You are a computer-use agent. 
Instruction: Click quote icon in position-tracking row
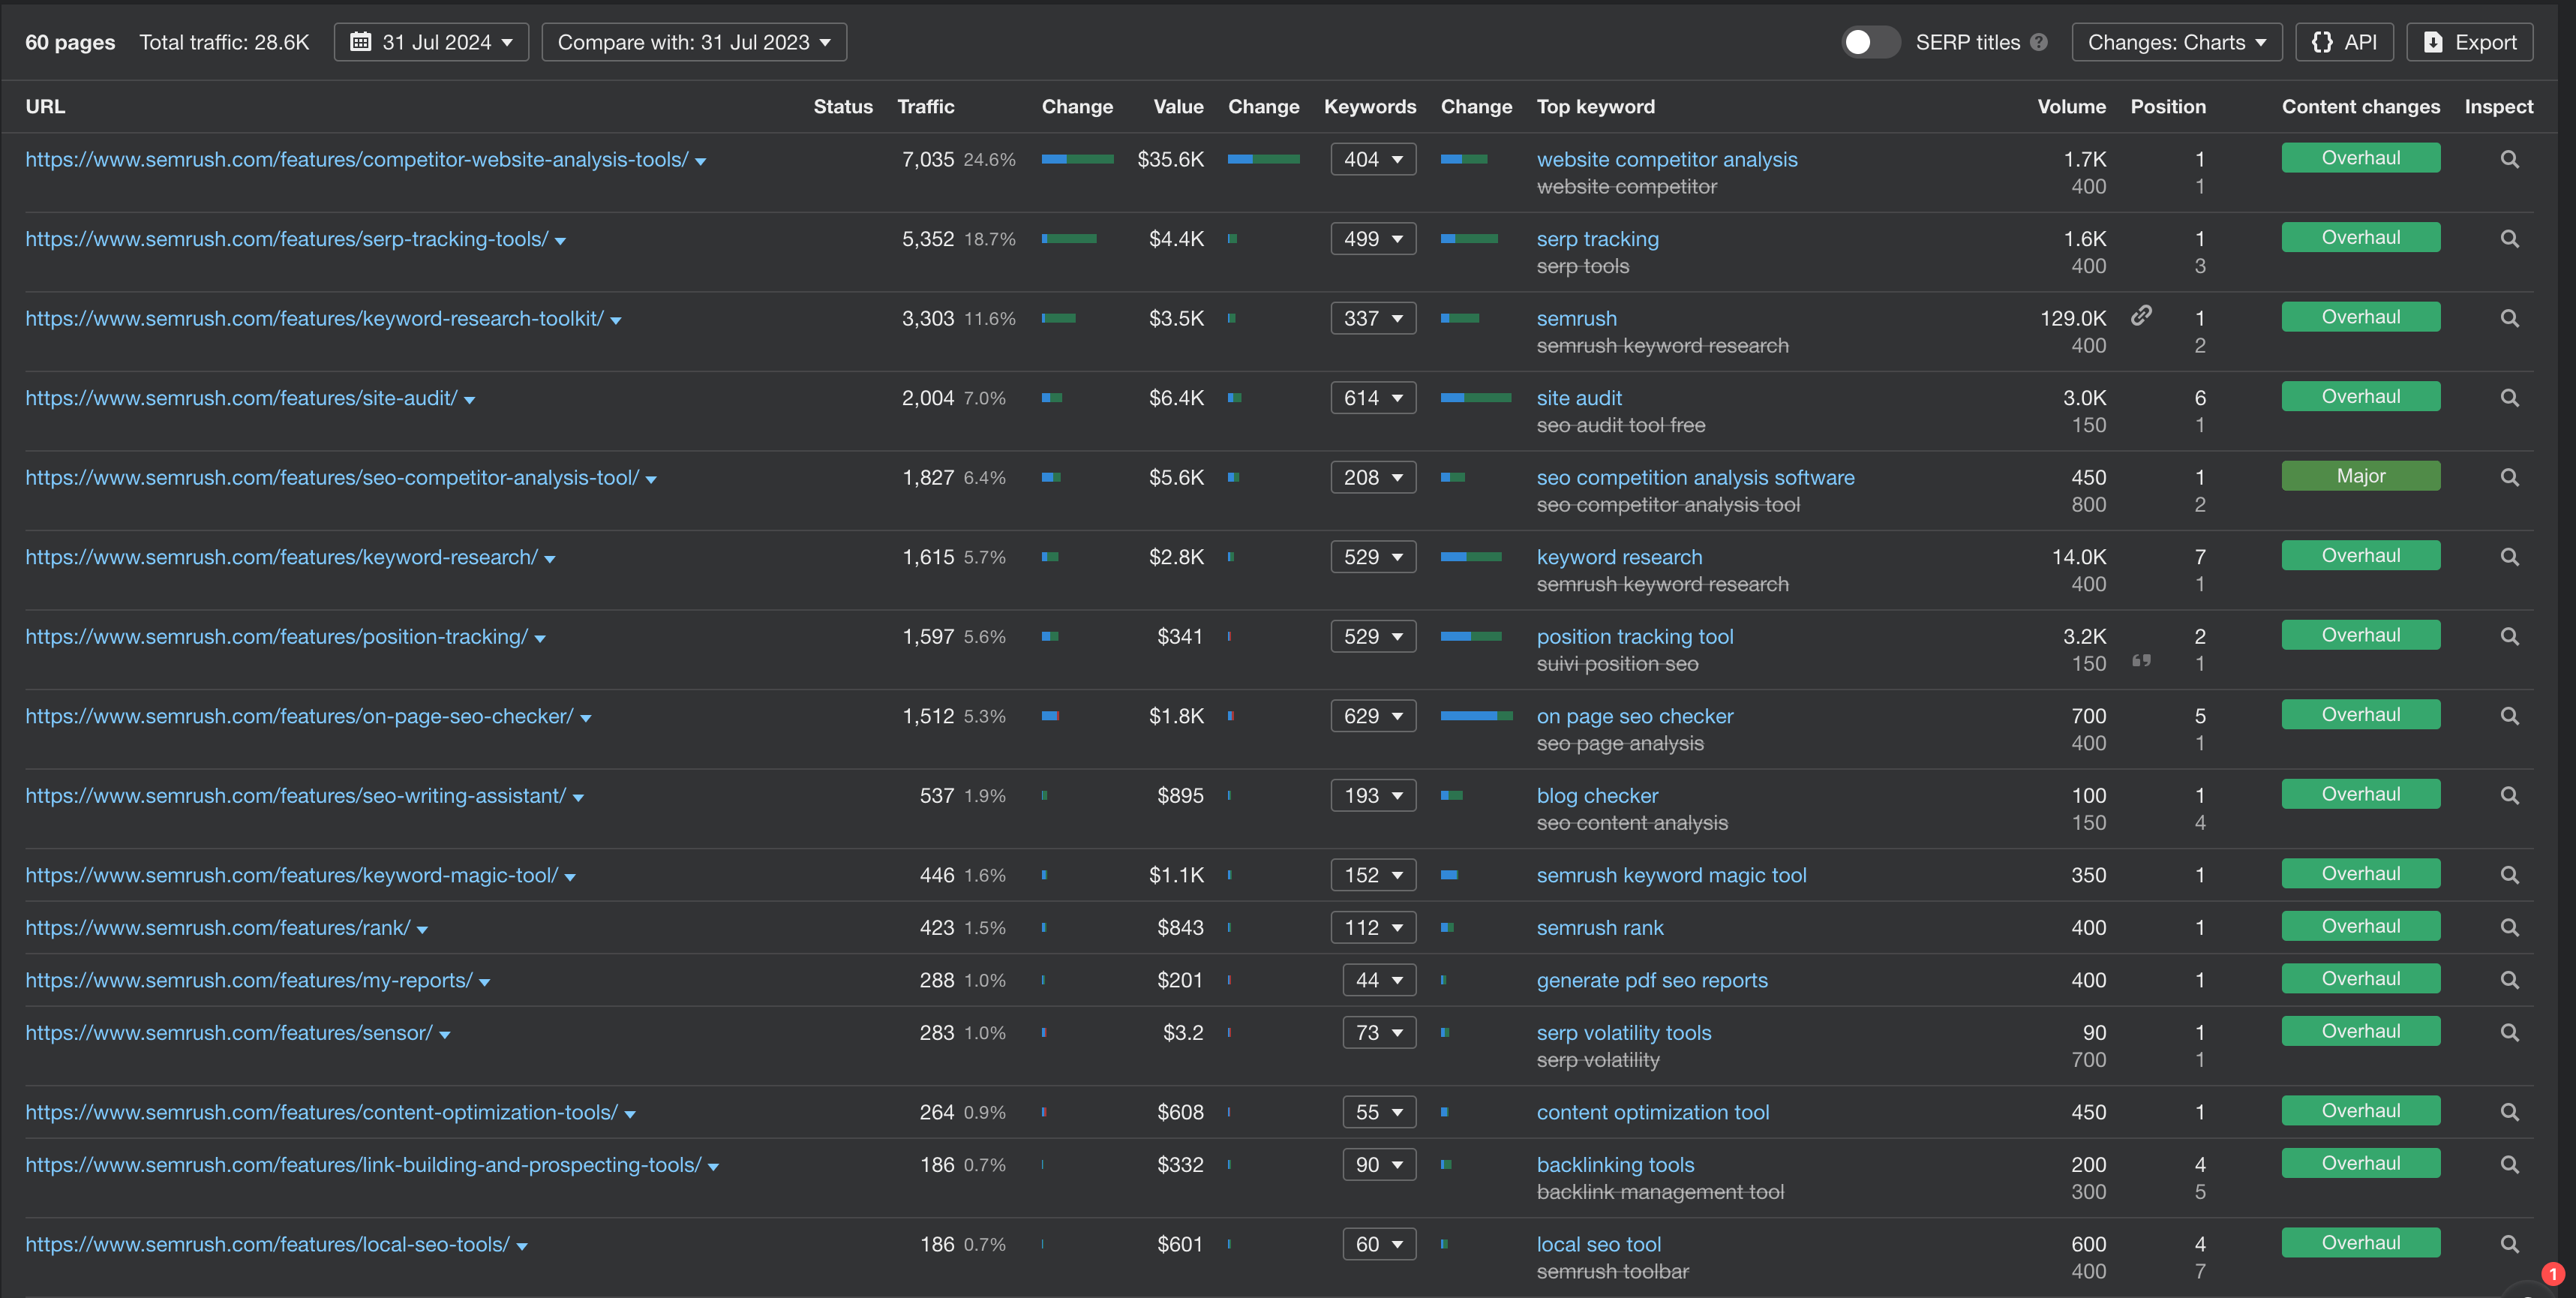tap(2140, 661)
